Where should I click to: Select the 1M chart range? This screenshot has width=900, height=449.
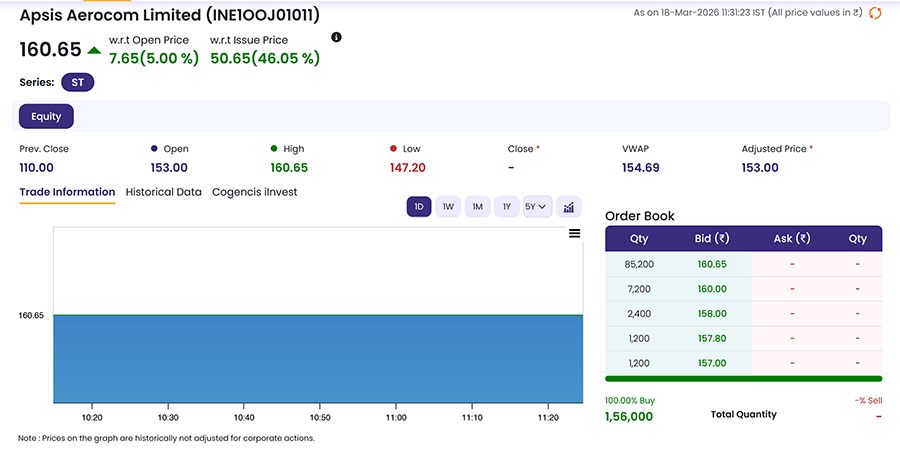[478, 207]
